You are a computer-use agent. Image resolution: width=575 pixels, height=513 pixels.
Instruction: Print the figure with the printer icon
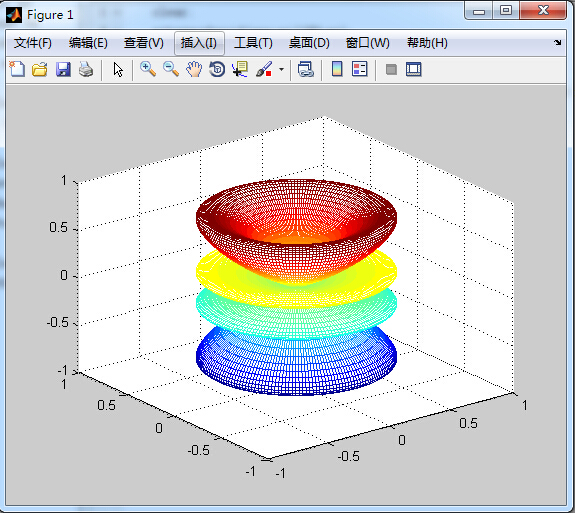click(86, 69)
